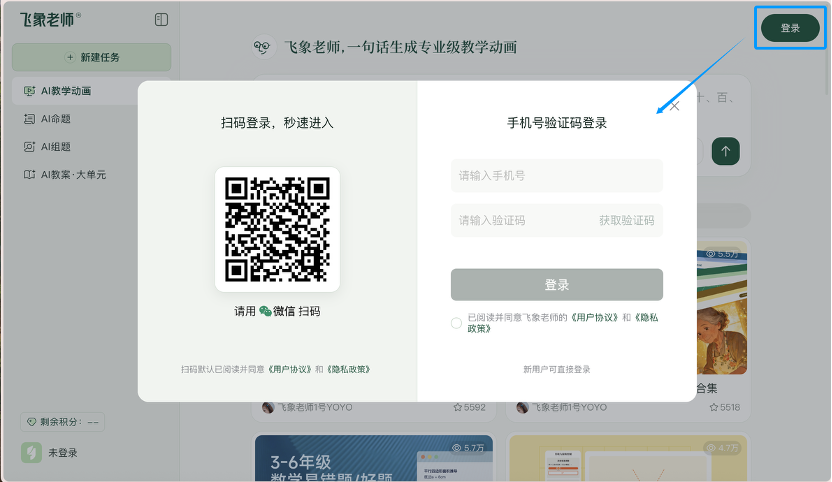
Task: Open AI组题 in the sidebar
Action: coord(56,147)
